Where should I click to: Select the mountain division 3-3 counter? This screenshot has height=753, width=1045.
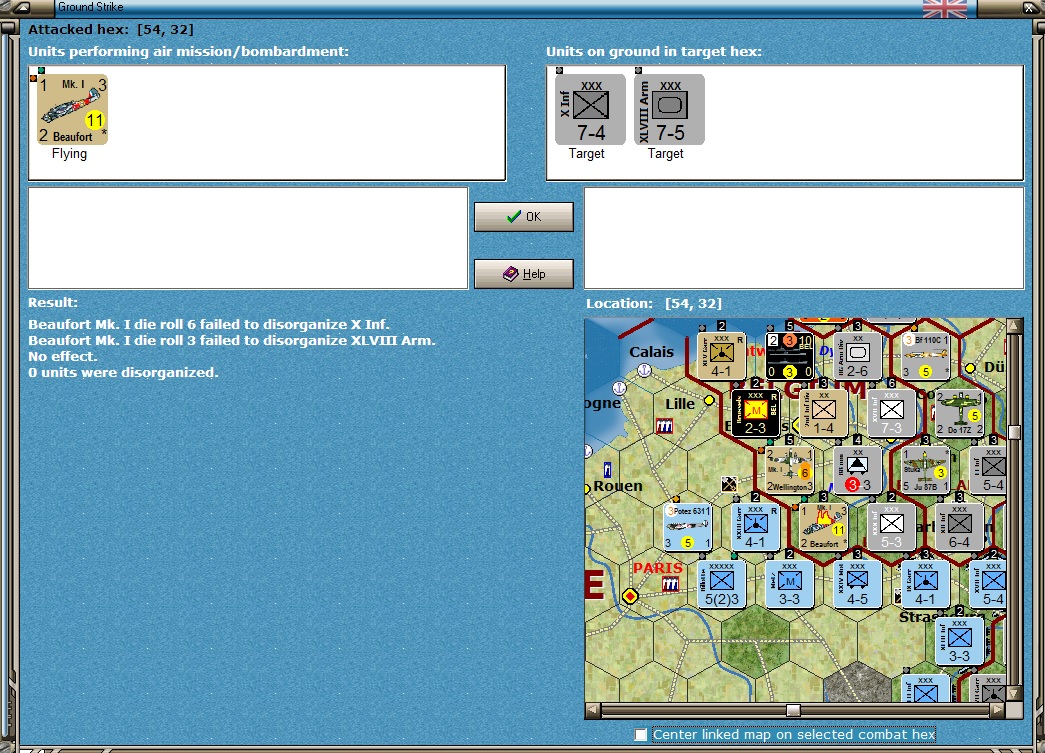point(858,470)
